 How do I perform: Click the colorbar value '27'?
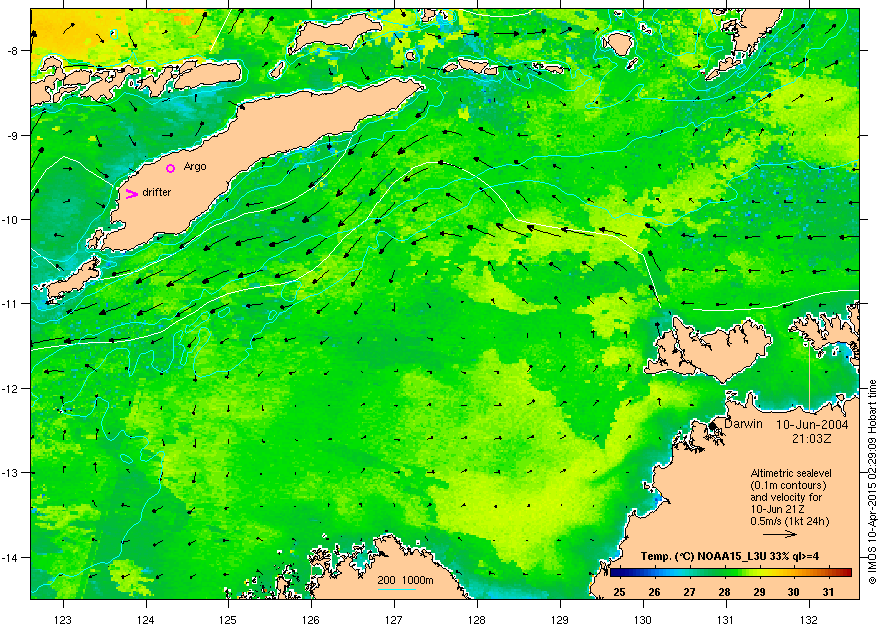click(x=689, y=592)
